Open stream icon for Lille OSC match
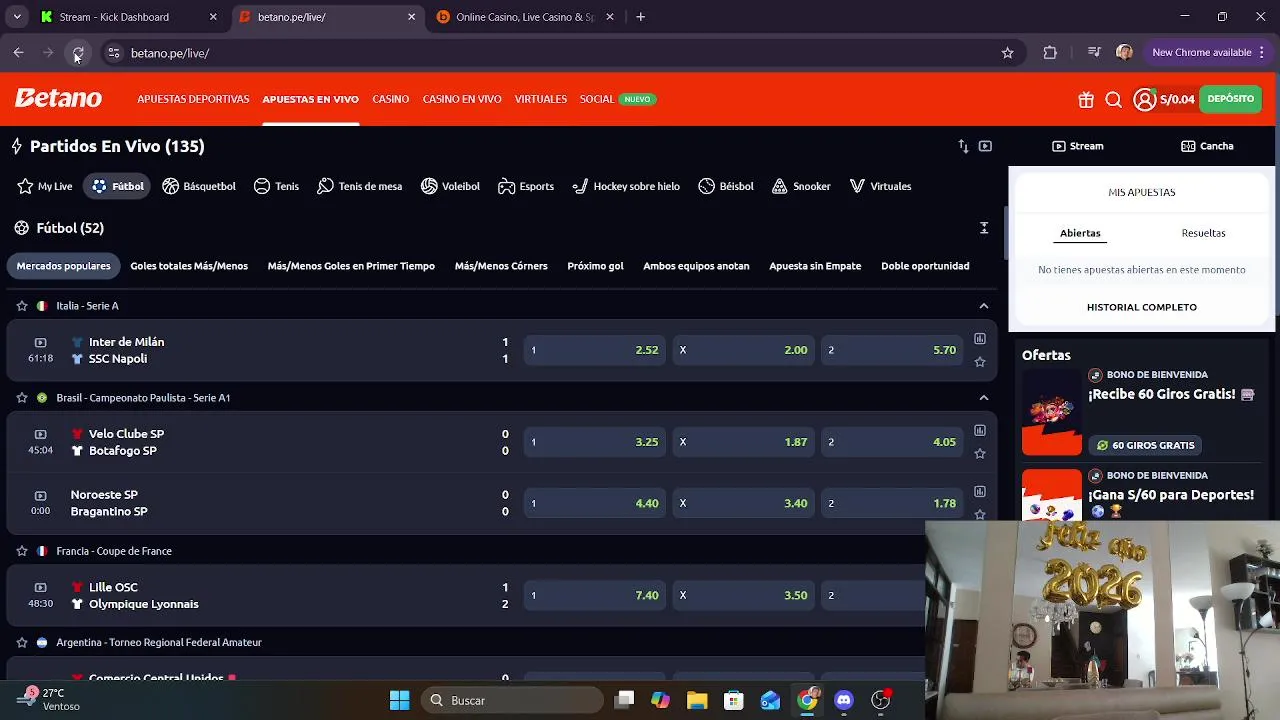1280x720 pixels. coord(40,587)
